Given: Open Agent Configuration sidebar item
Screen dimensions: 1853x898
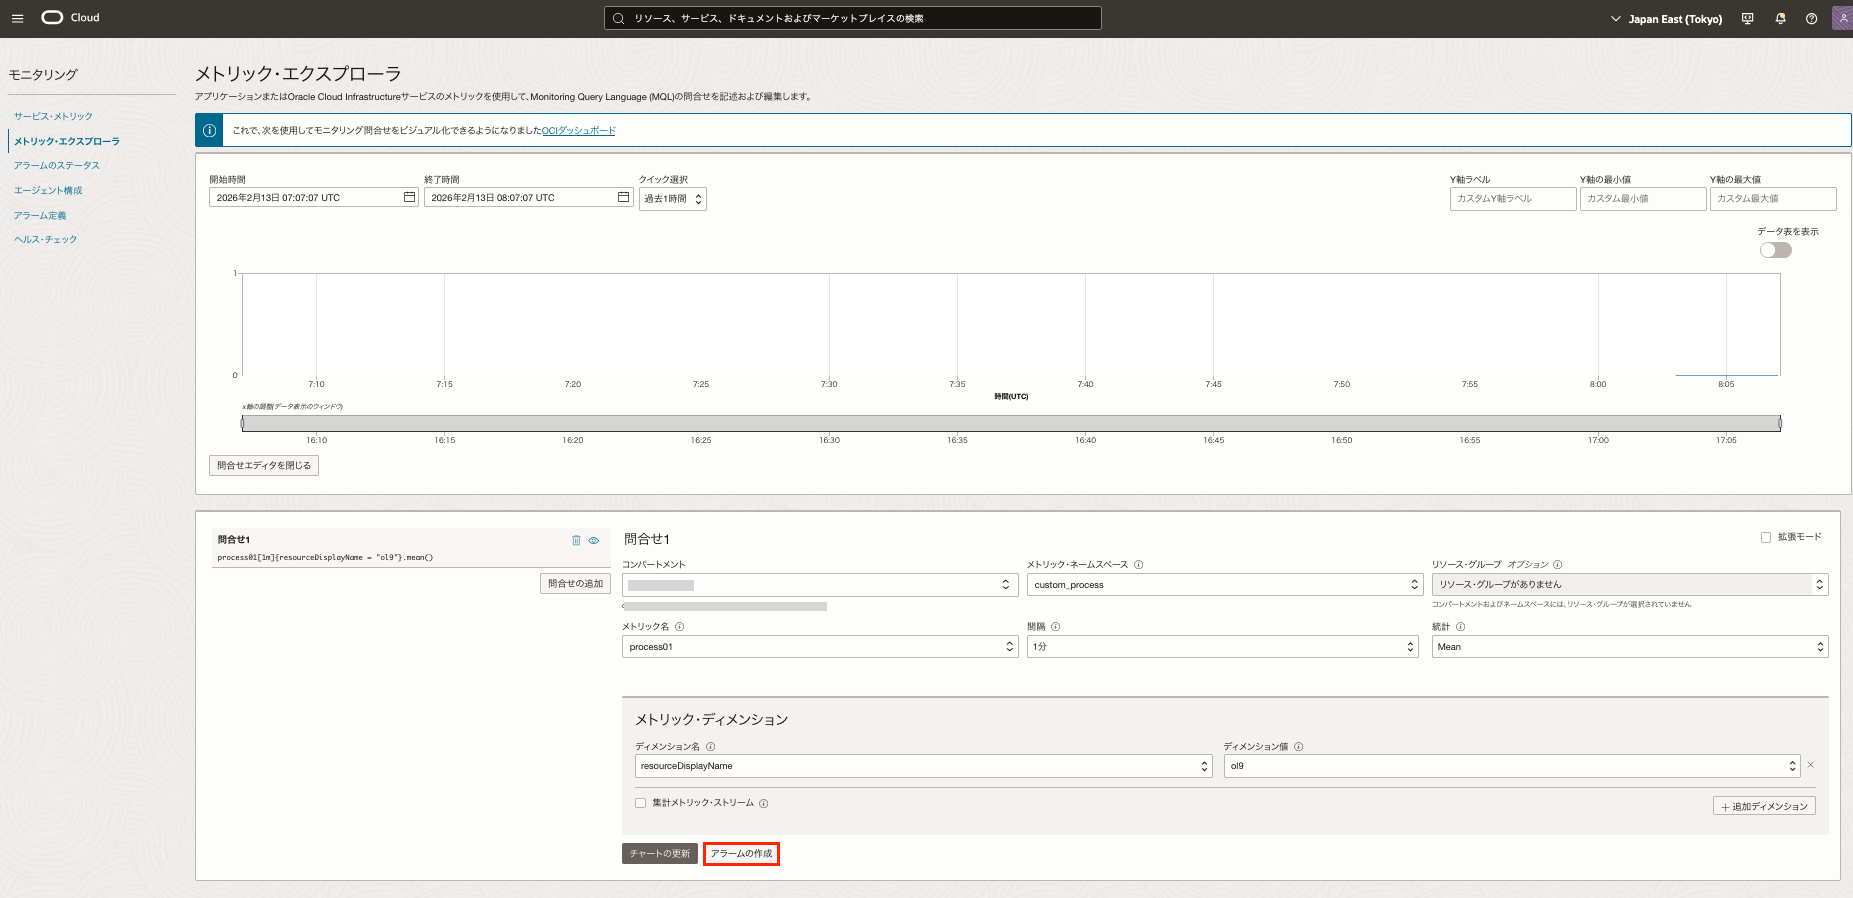Looking at the screenshot, I should [x=48, y=191].
